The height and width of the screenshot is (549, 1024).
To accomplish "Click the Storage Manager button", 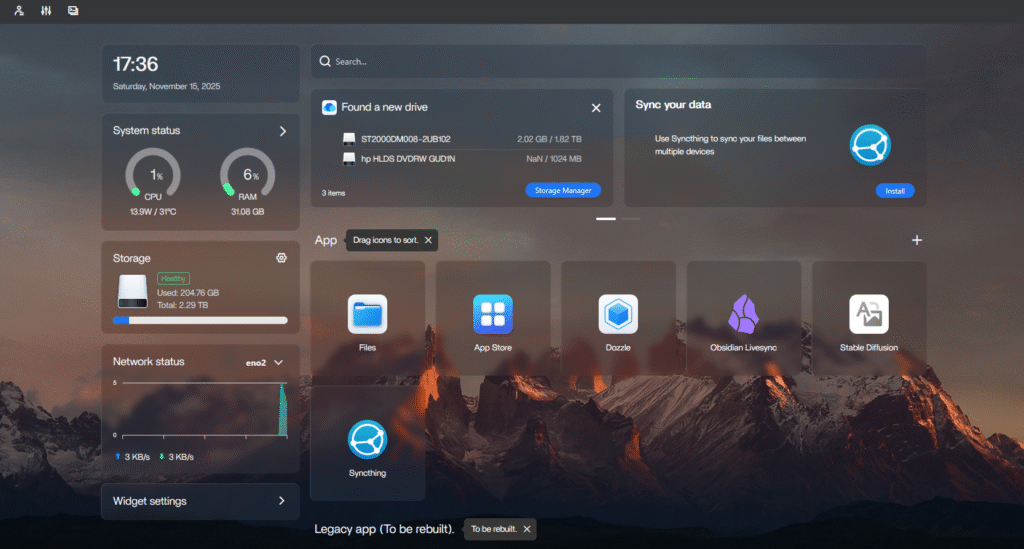I will [x=562, y=190].
